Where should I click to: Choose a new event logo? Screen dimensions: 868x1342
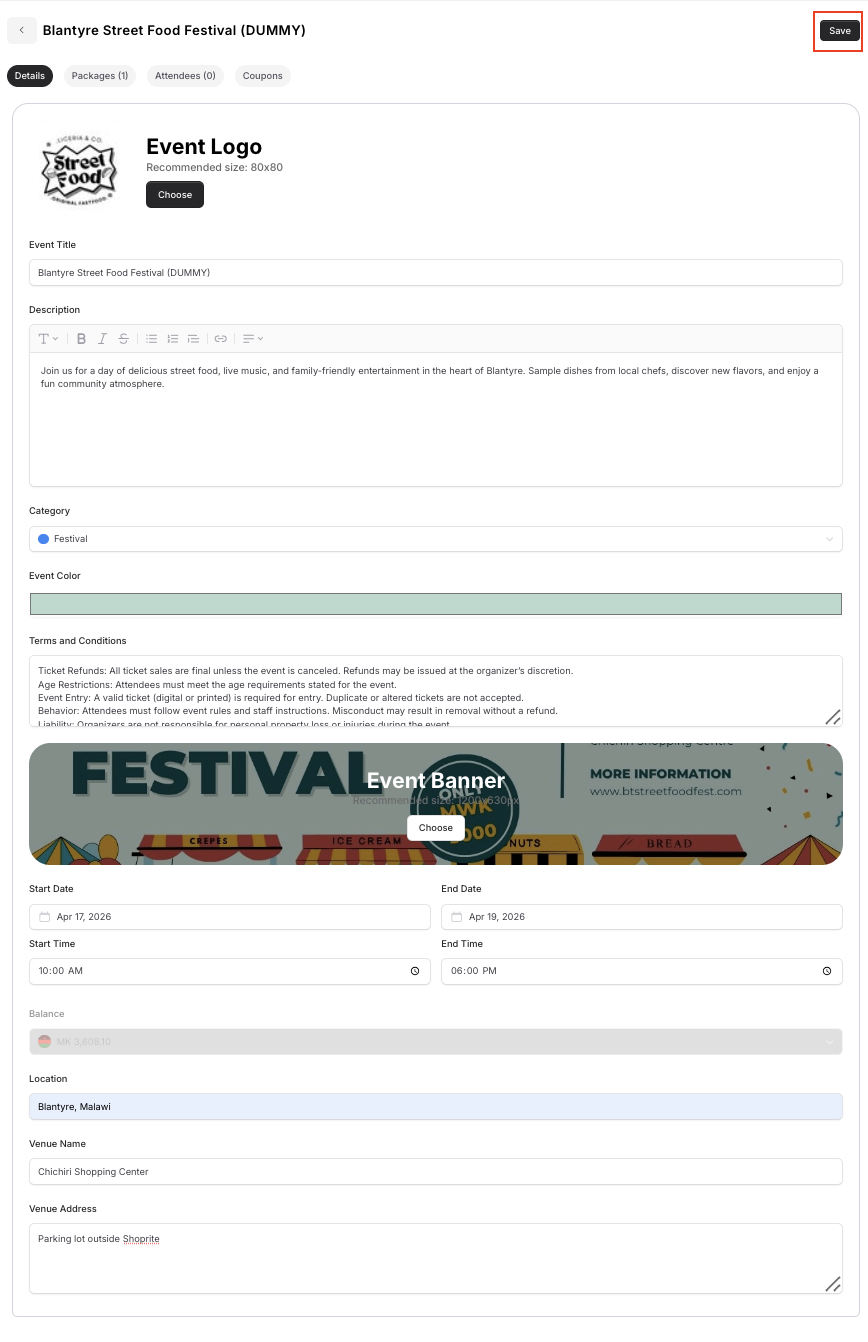click(175, 195)
